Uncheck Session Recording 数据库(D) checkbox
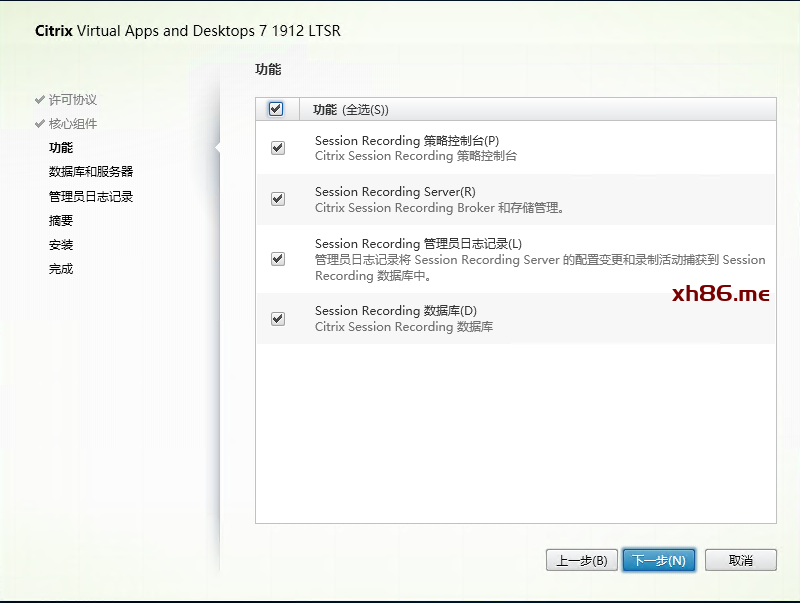The image size is (800, 603). point(278,319)
